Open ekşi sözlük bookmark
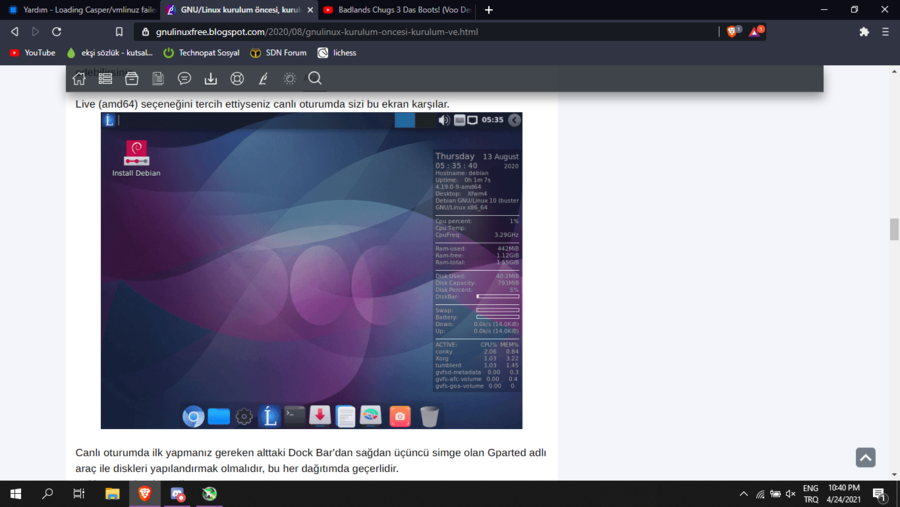Viewport: 900px width, 507px height. [110, 53]
